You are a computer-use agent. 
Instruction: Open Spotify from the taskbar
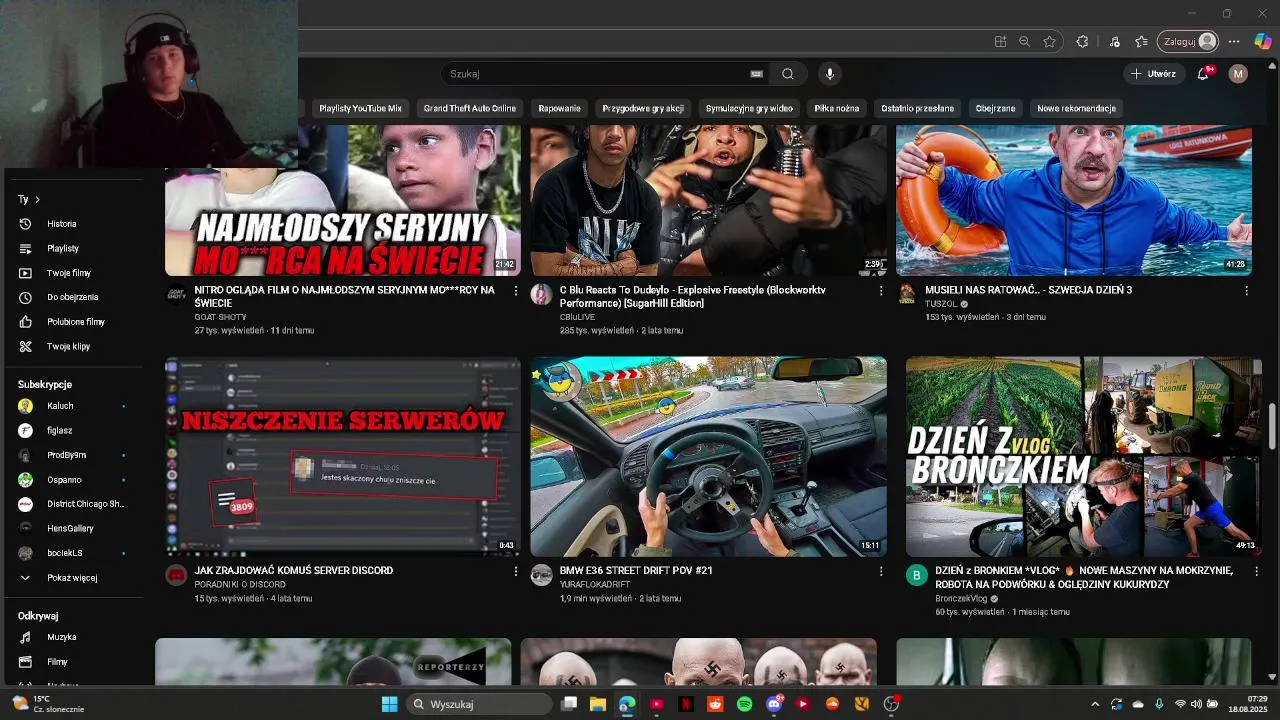(744, 704)
